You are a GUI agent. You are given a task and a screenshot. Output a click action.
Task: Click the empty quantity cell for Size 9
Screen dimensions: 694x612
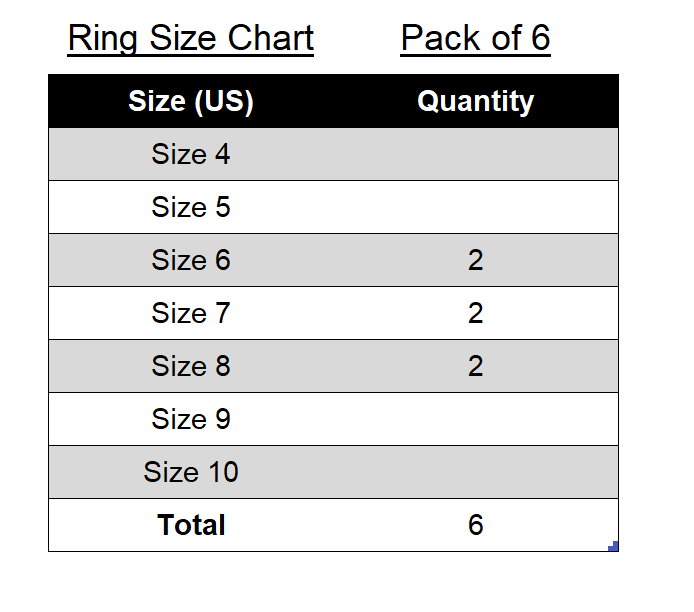click(x=475, y=419)
